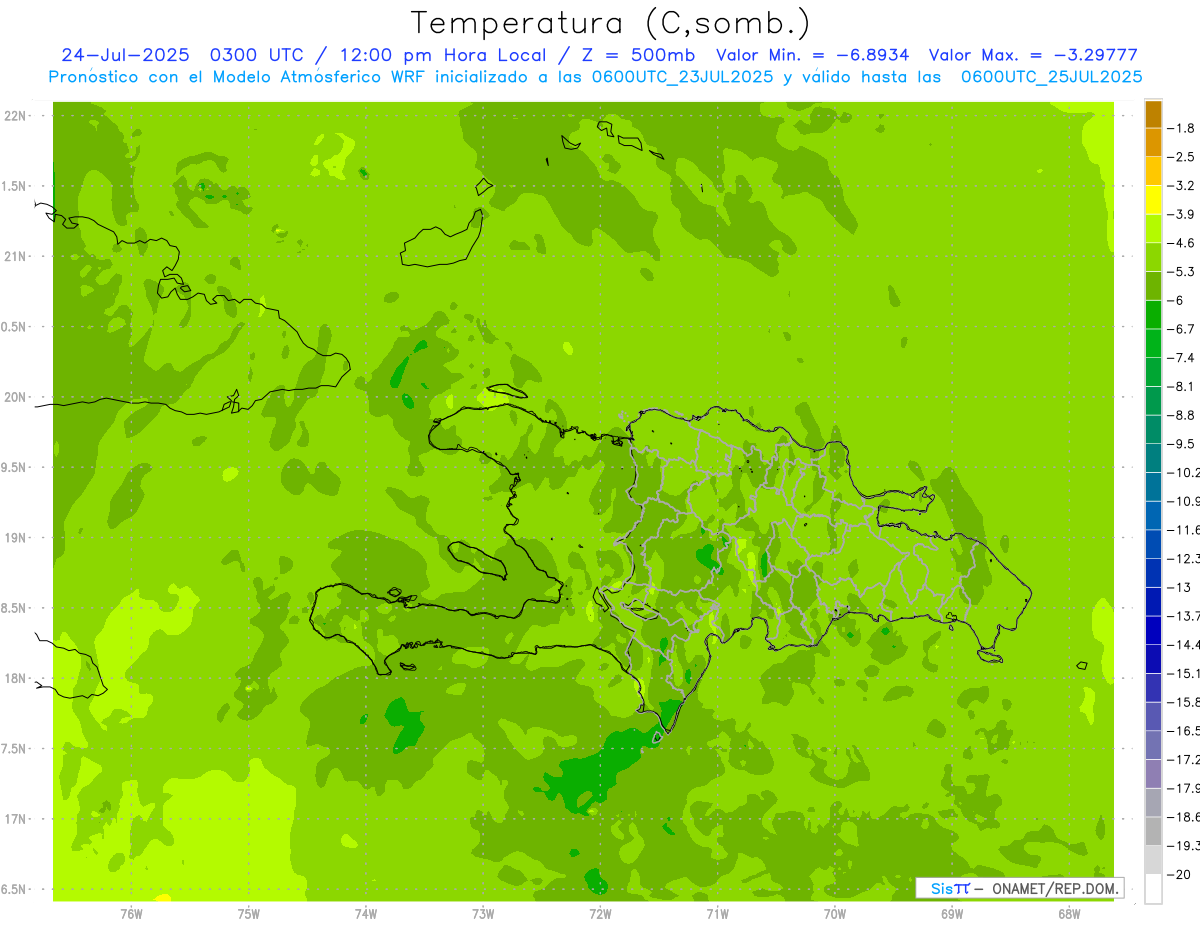Screen dimensions: 1200x927
Task: Click the "75W" longitude label
Action: (x=248, y=914)
